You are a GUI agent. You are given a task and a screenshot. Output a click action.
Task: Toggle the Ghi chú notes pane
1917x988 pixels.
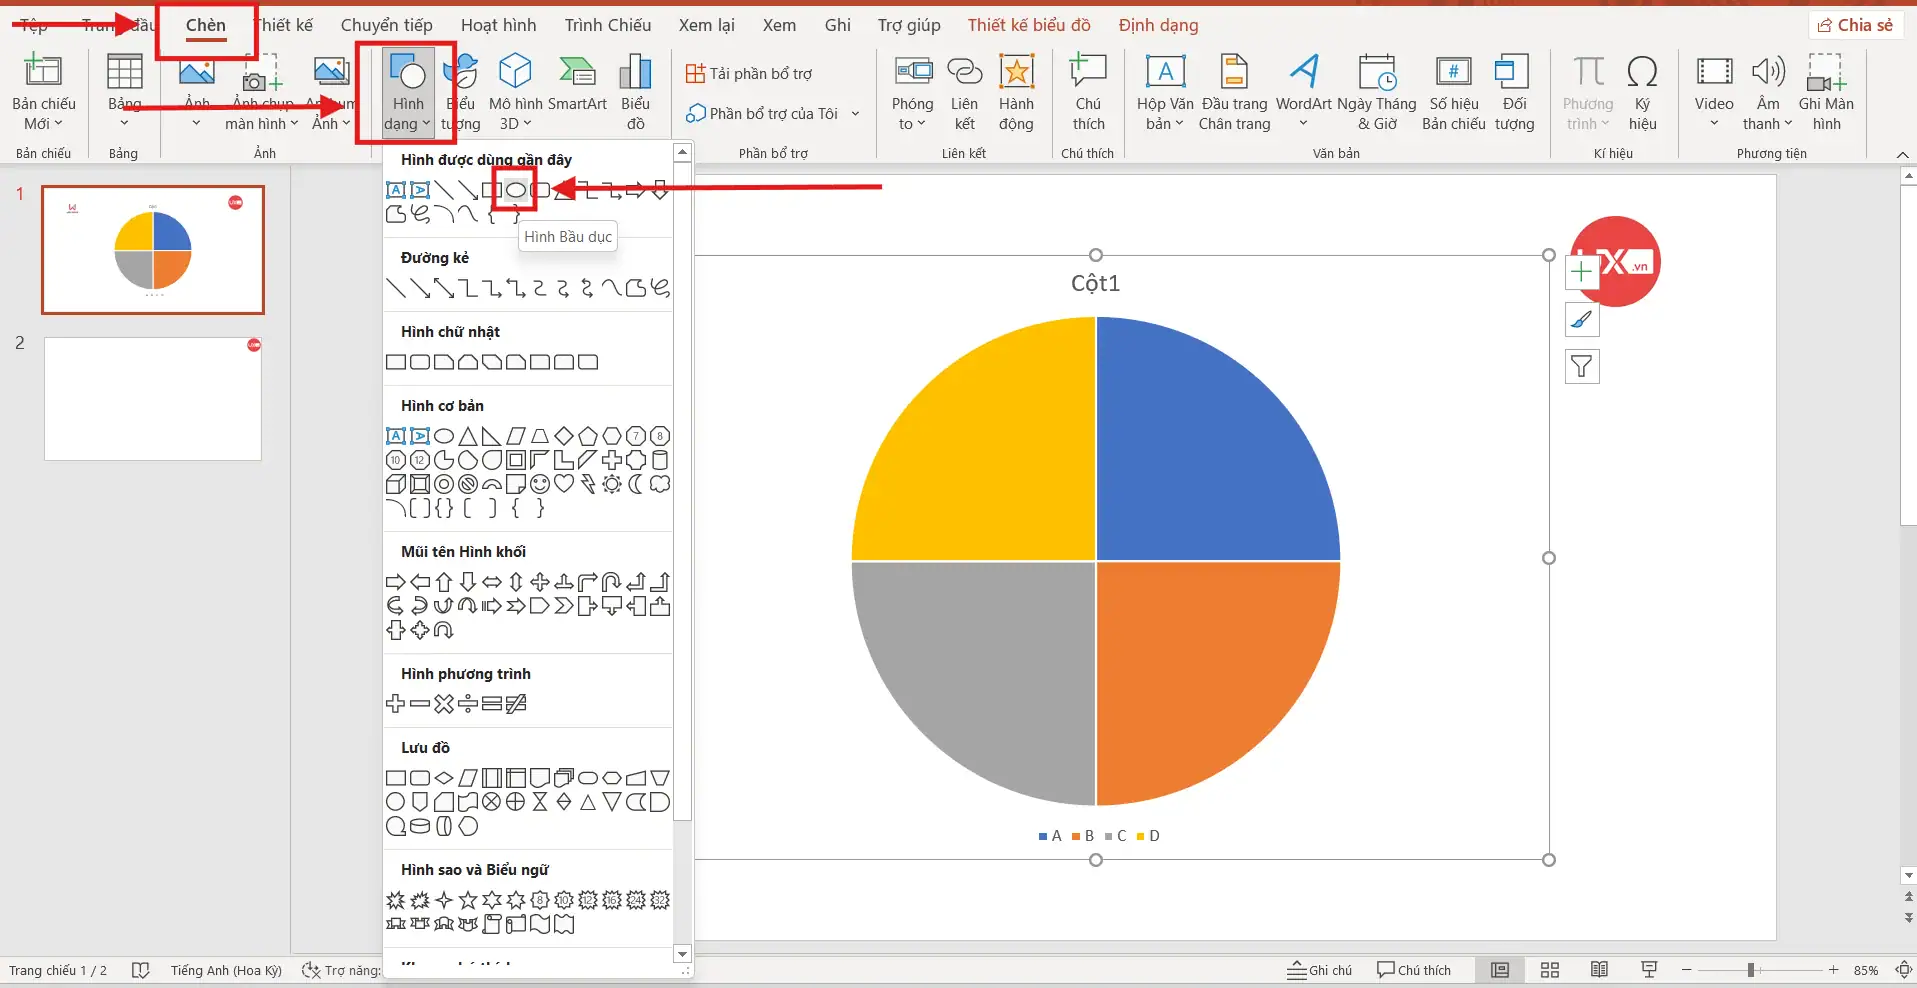coord(1319,970)
